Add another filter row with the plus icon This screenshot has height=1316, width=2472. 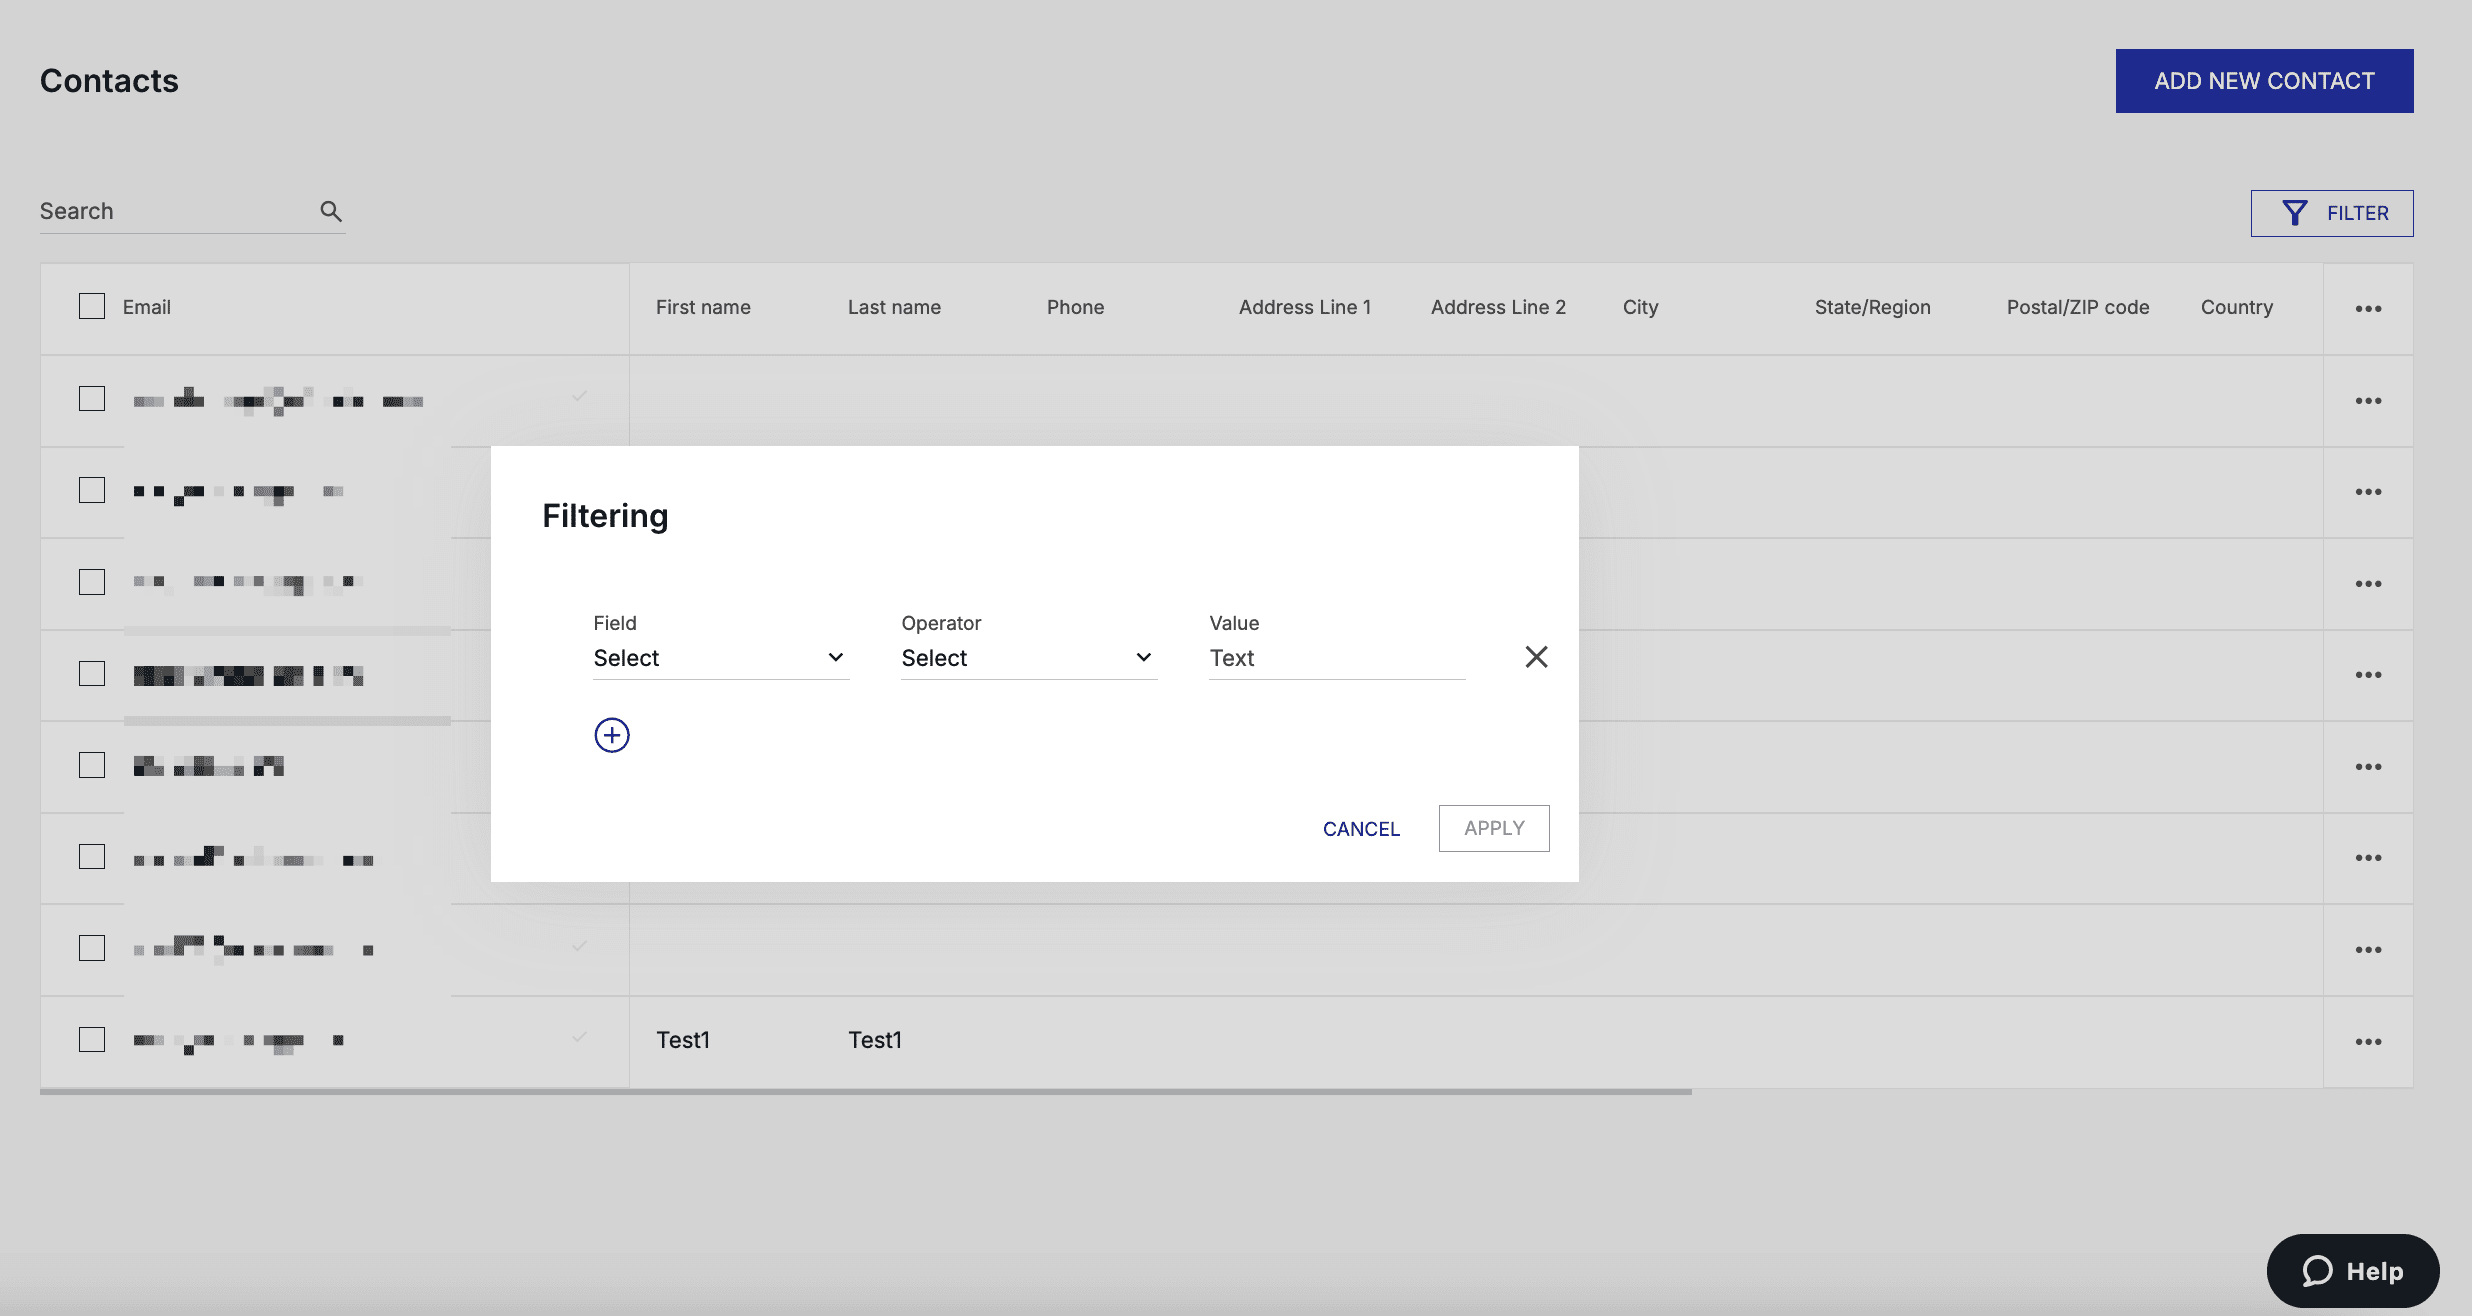coord(612,735)
